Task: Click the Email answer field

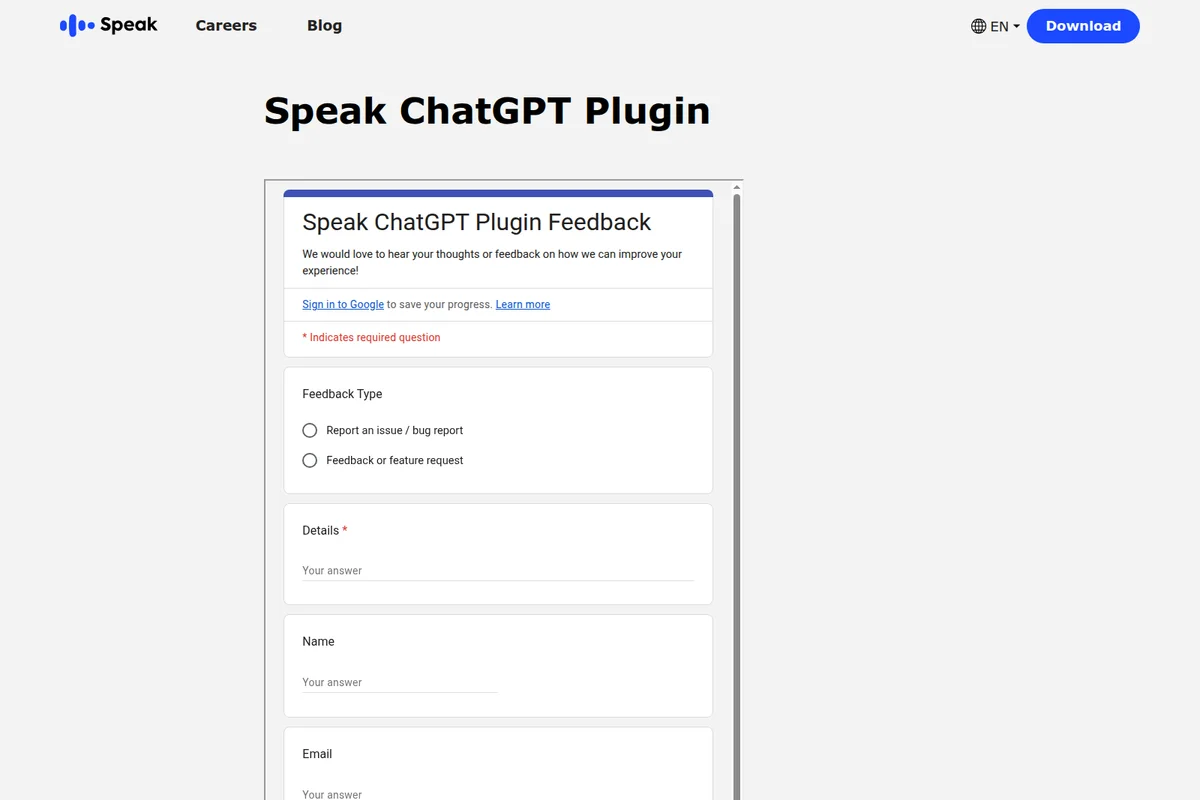Action: (x=398, y=793)
